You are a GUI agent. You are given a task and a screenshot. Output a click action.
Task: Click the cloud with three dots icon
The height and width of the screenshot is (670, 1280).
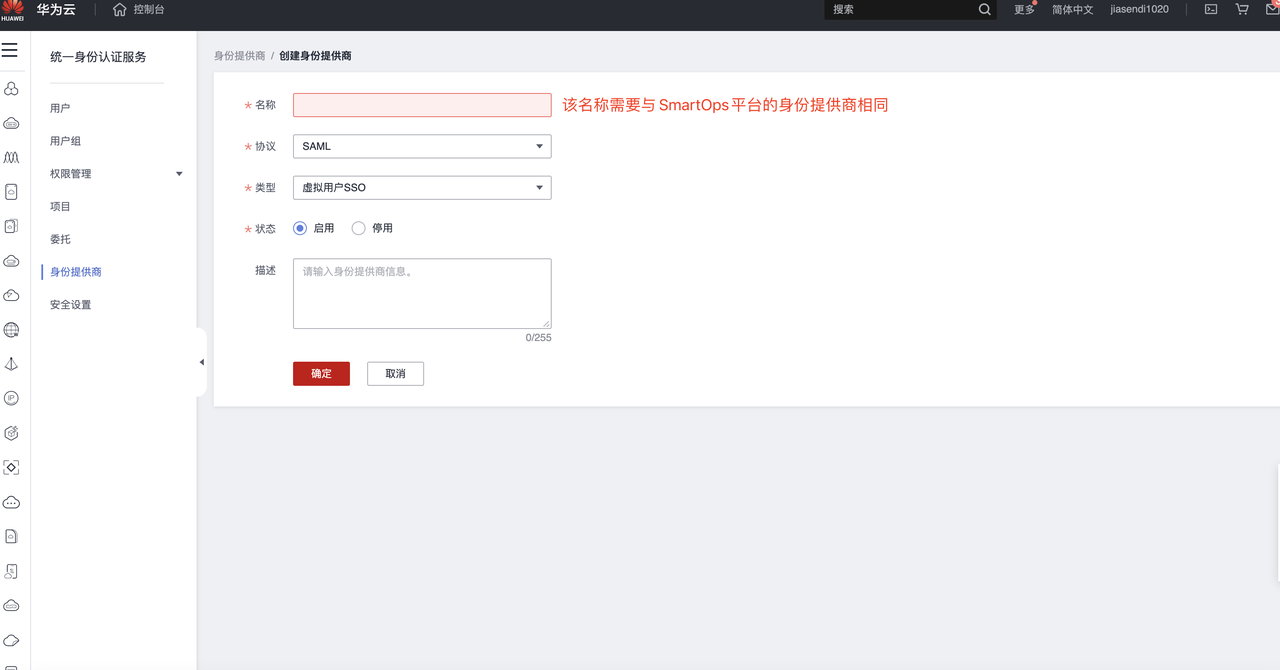11,502
